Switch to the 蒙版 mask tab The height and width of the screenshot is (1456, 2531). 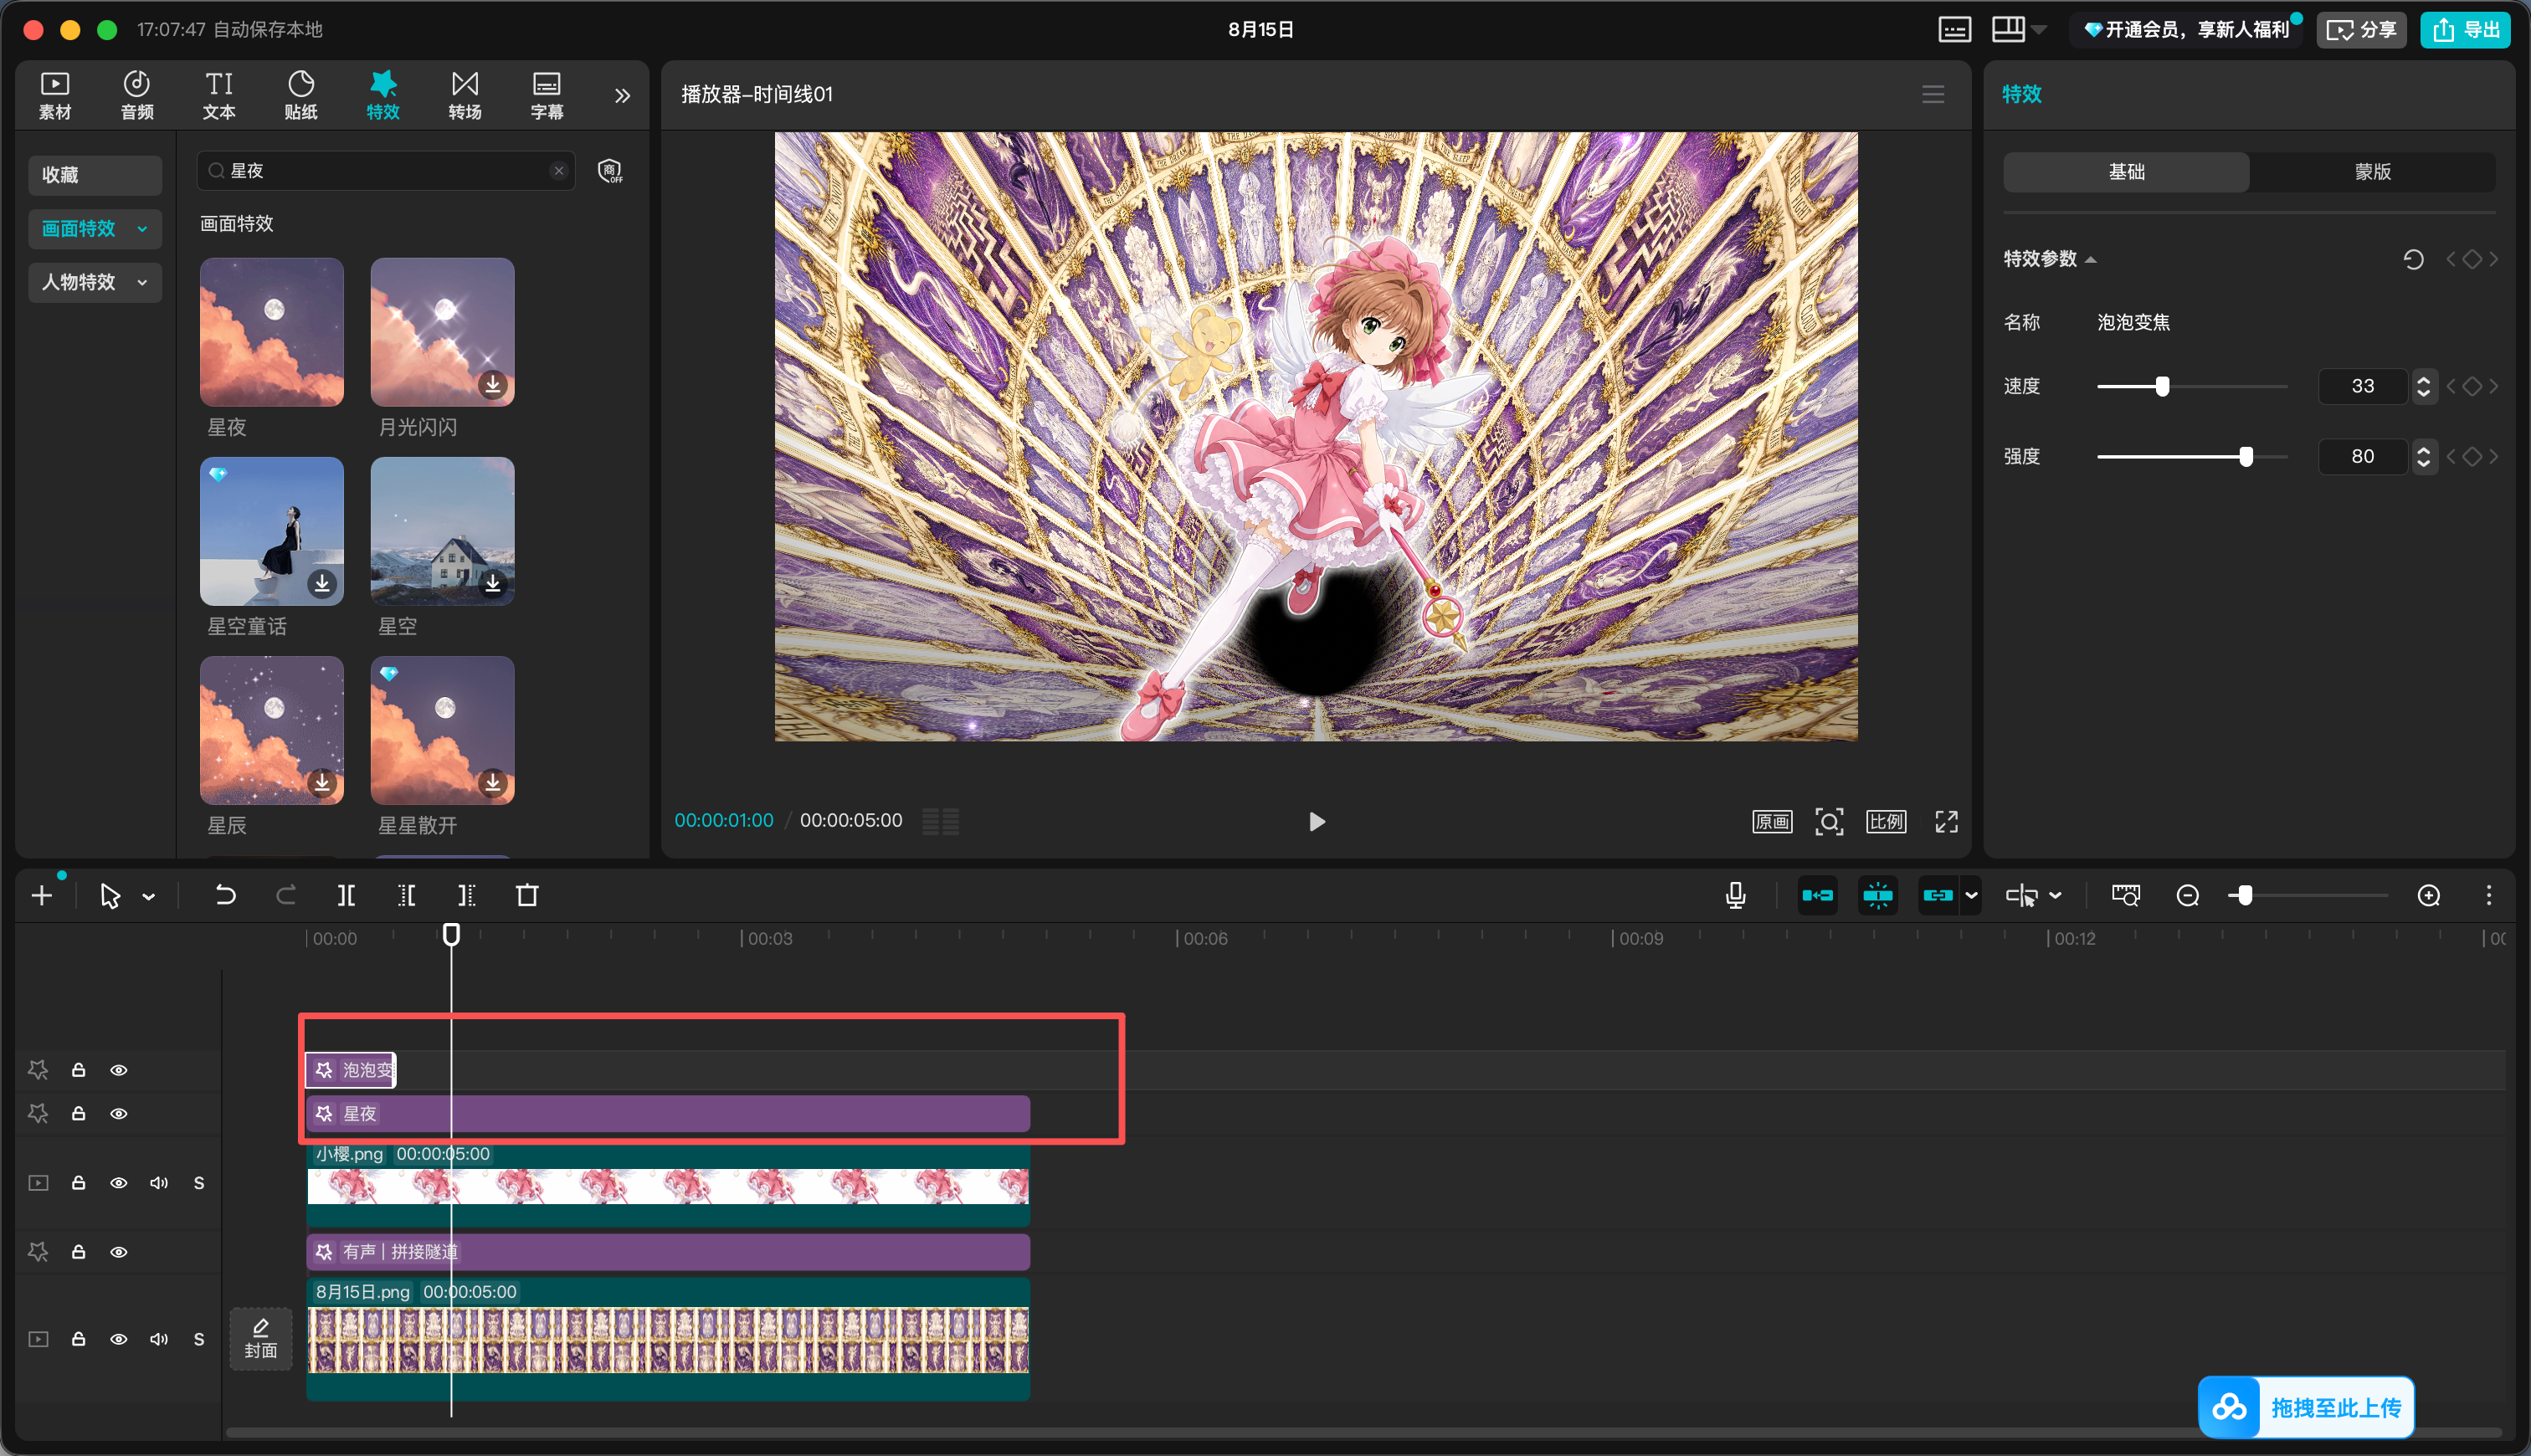click(x=2372, y=172)
